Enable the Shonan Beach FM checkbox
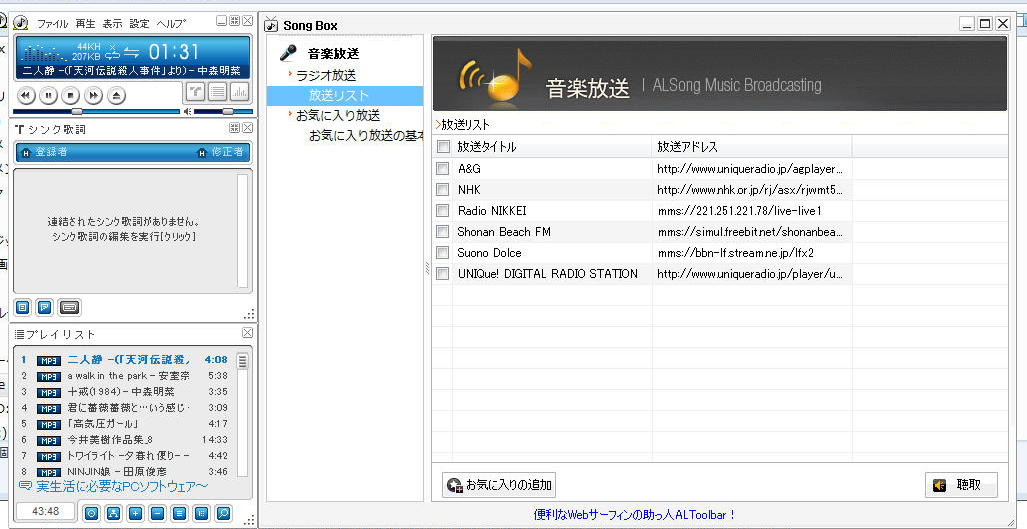 click(443, 232)
